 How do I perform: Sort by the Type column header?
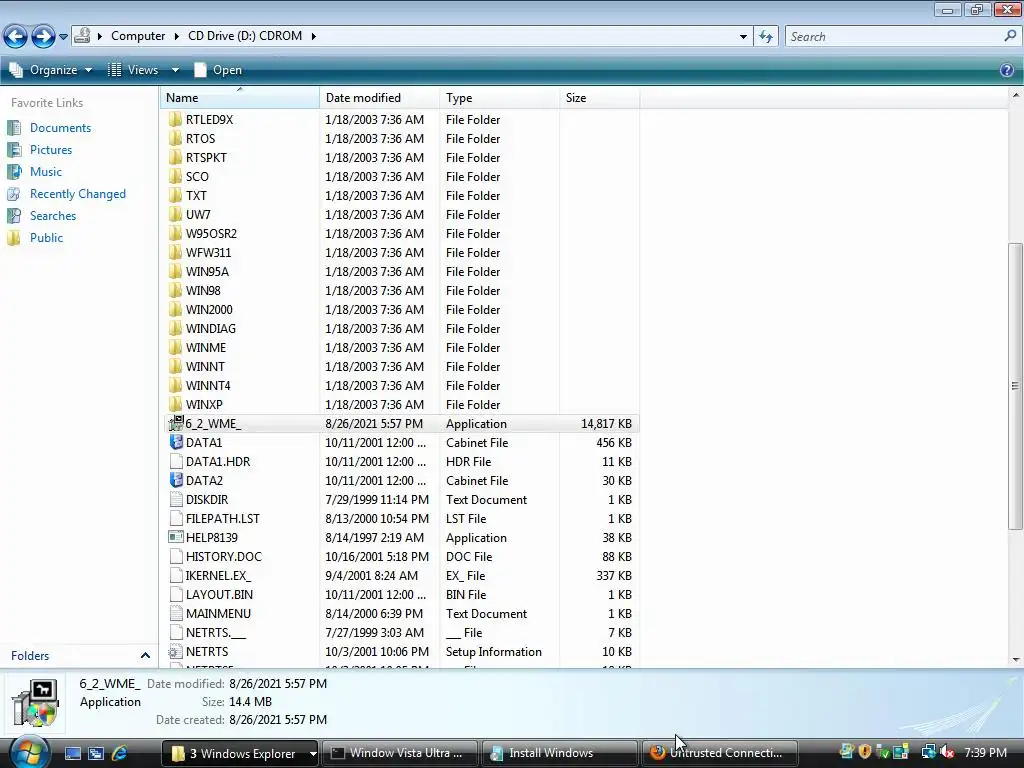[500, 97]
